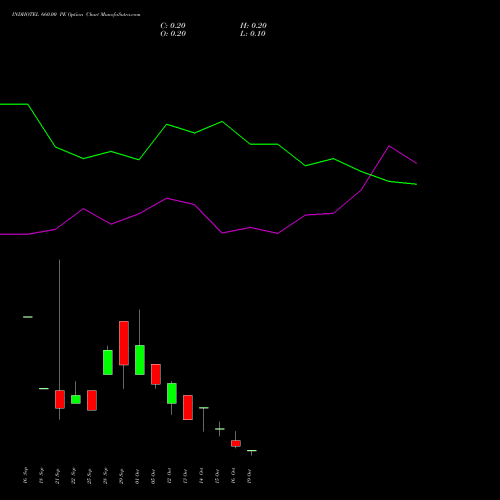Select the open value 'O: 0.20'
Viewport: 500px width, 500px height.
pos(173,34)
